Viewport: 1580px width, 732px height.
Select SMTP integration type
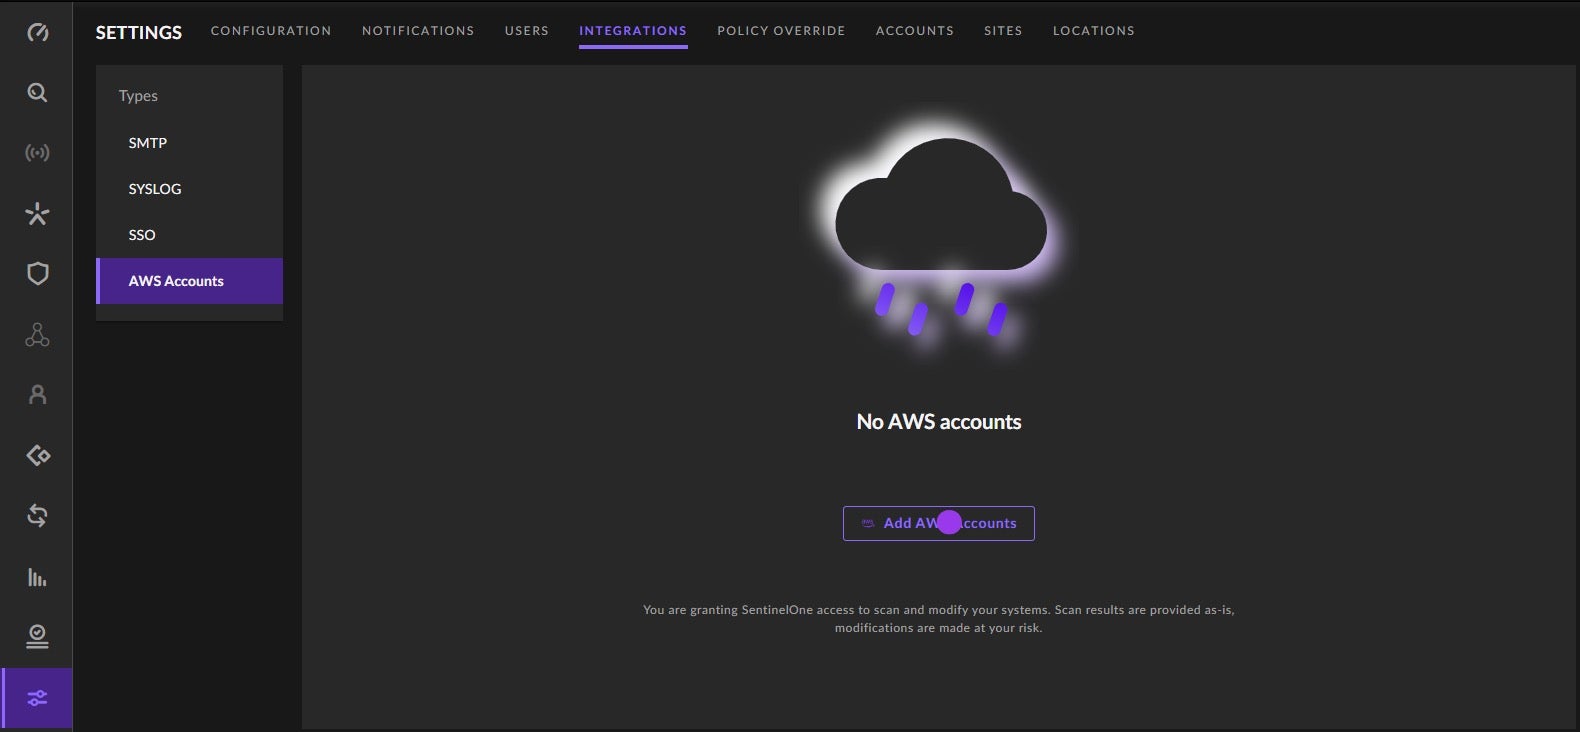(x=148, y=143)
